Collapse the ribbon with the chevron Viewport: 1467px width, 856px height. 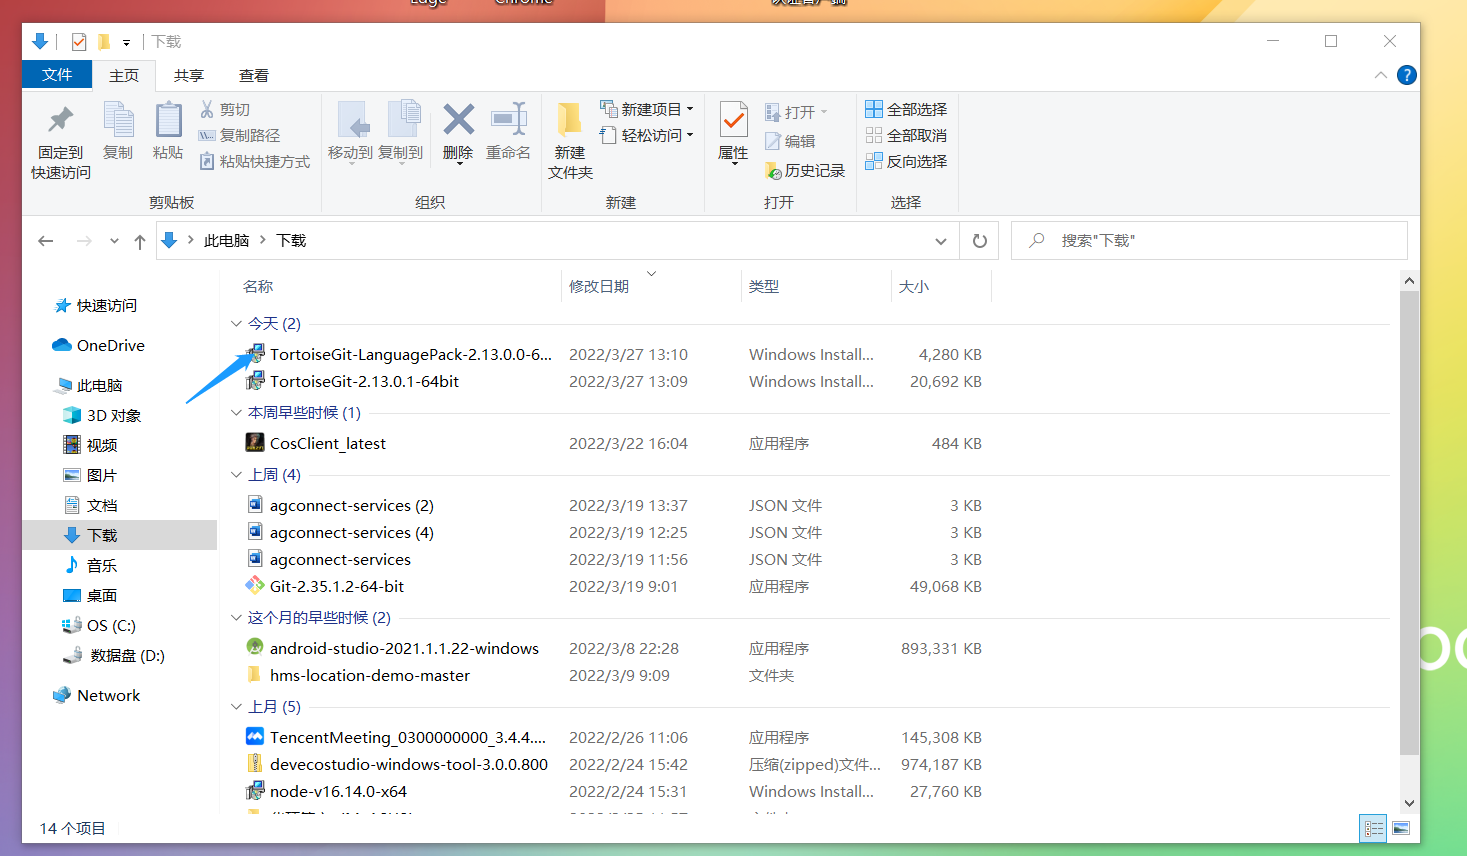pos(1380,75)
